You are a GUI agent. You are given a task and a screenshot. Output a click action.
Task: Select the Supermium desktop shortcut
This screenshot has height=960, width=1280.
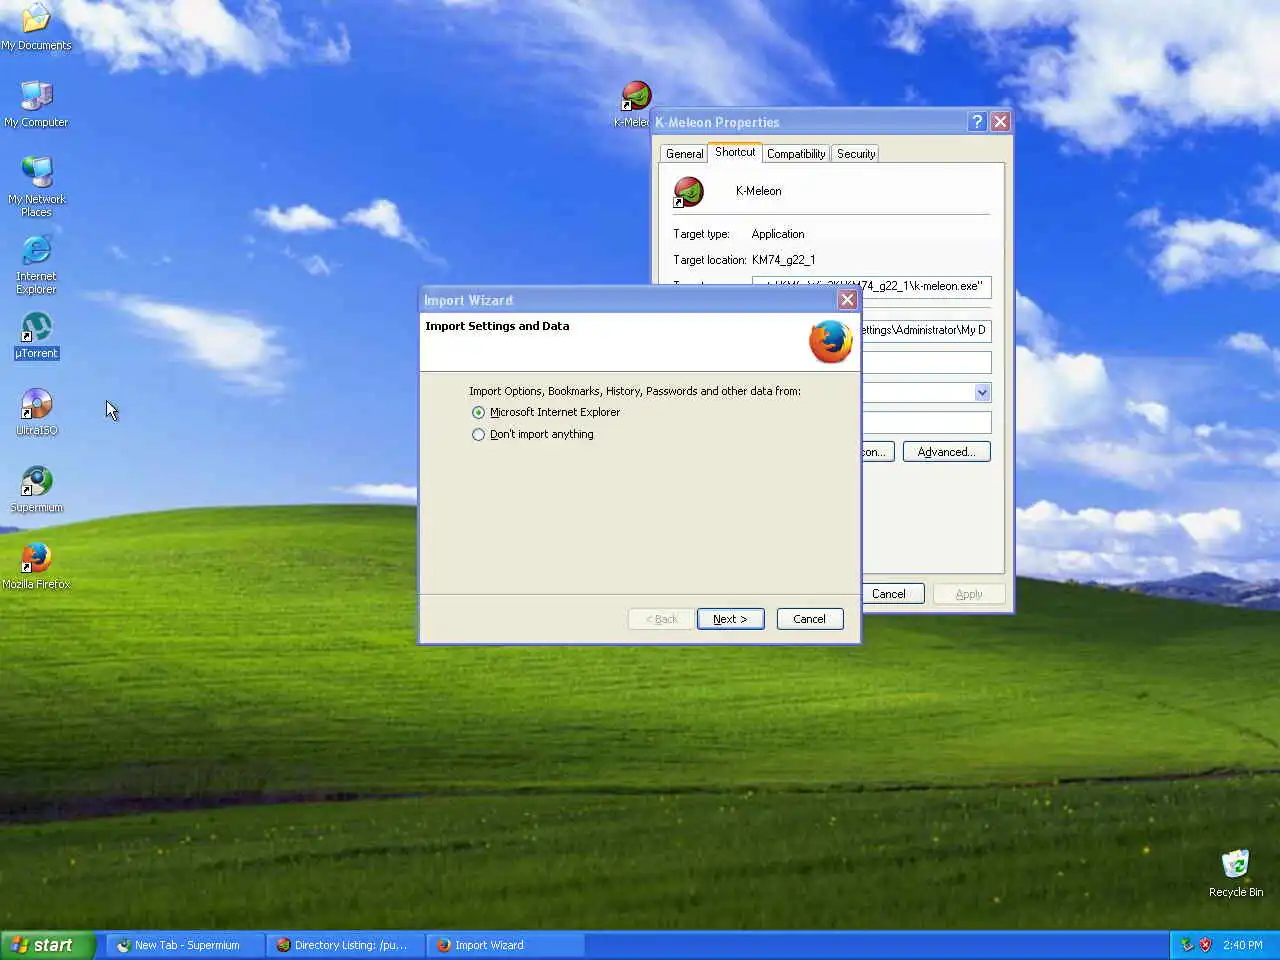coord(36,489)
